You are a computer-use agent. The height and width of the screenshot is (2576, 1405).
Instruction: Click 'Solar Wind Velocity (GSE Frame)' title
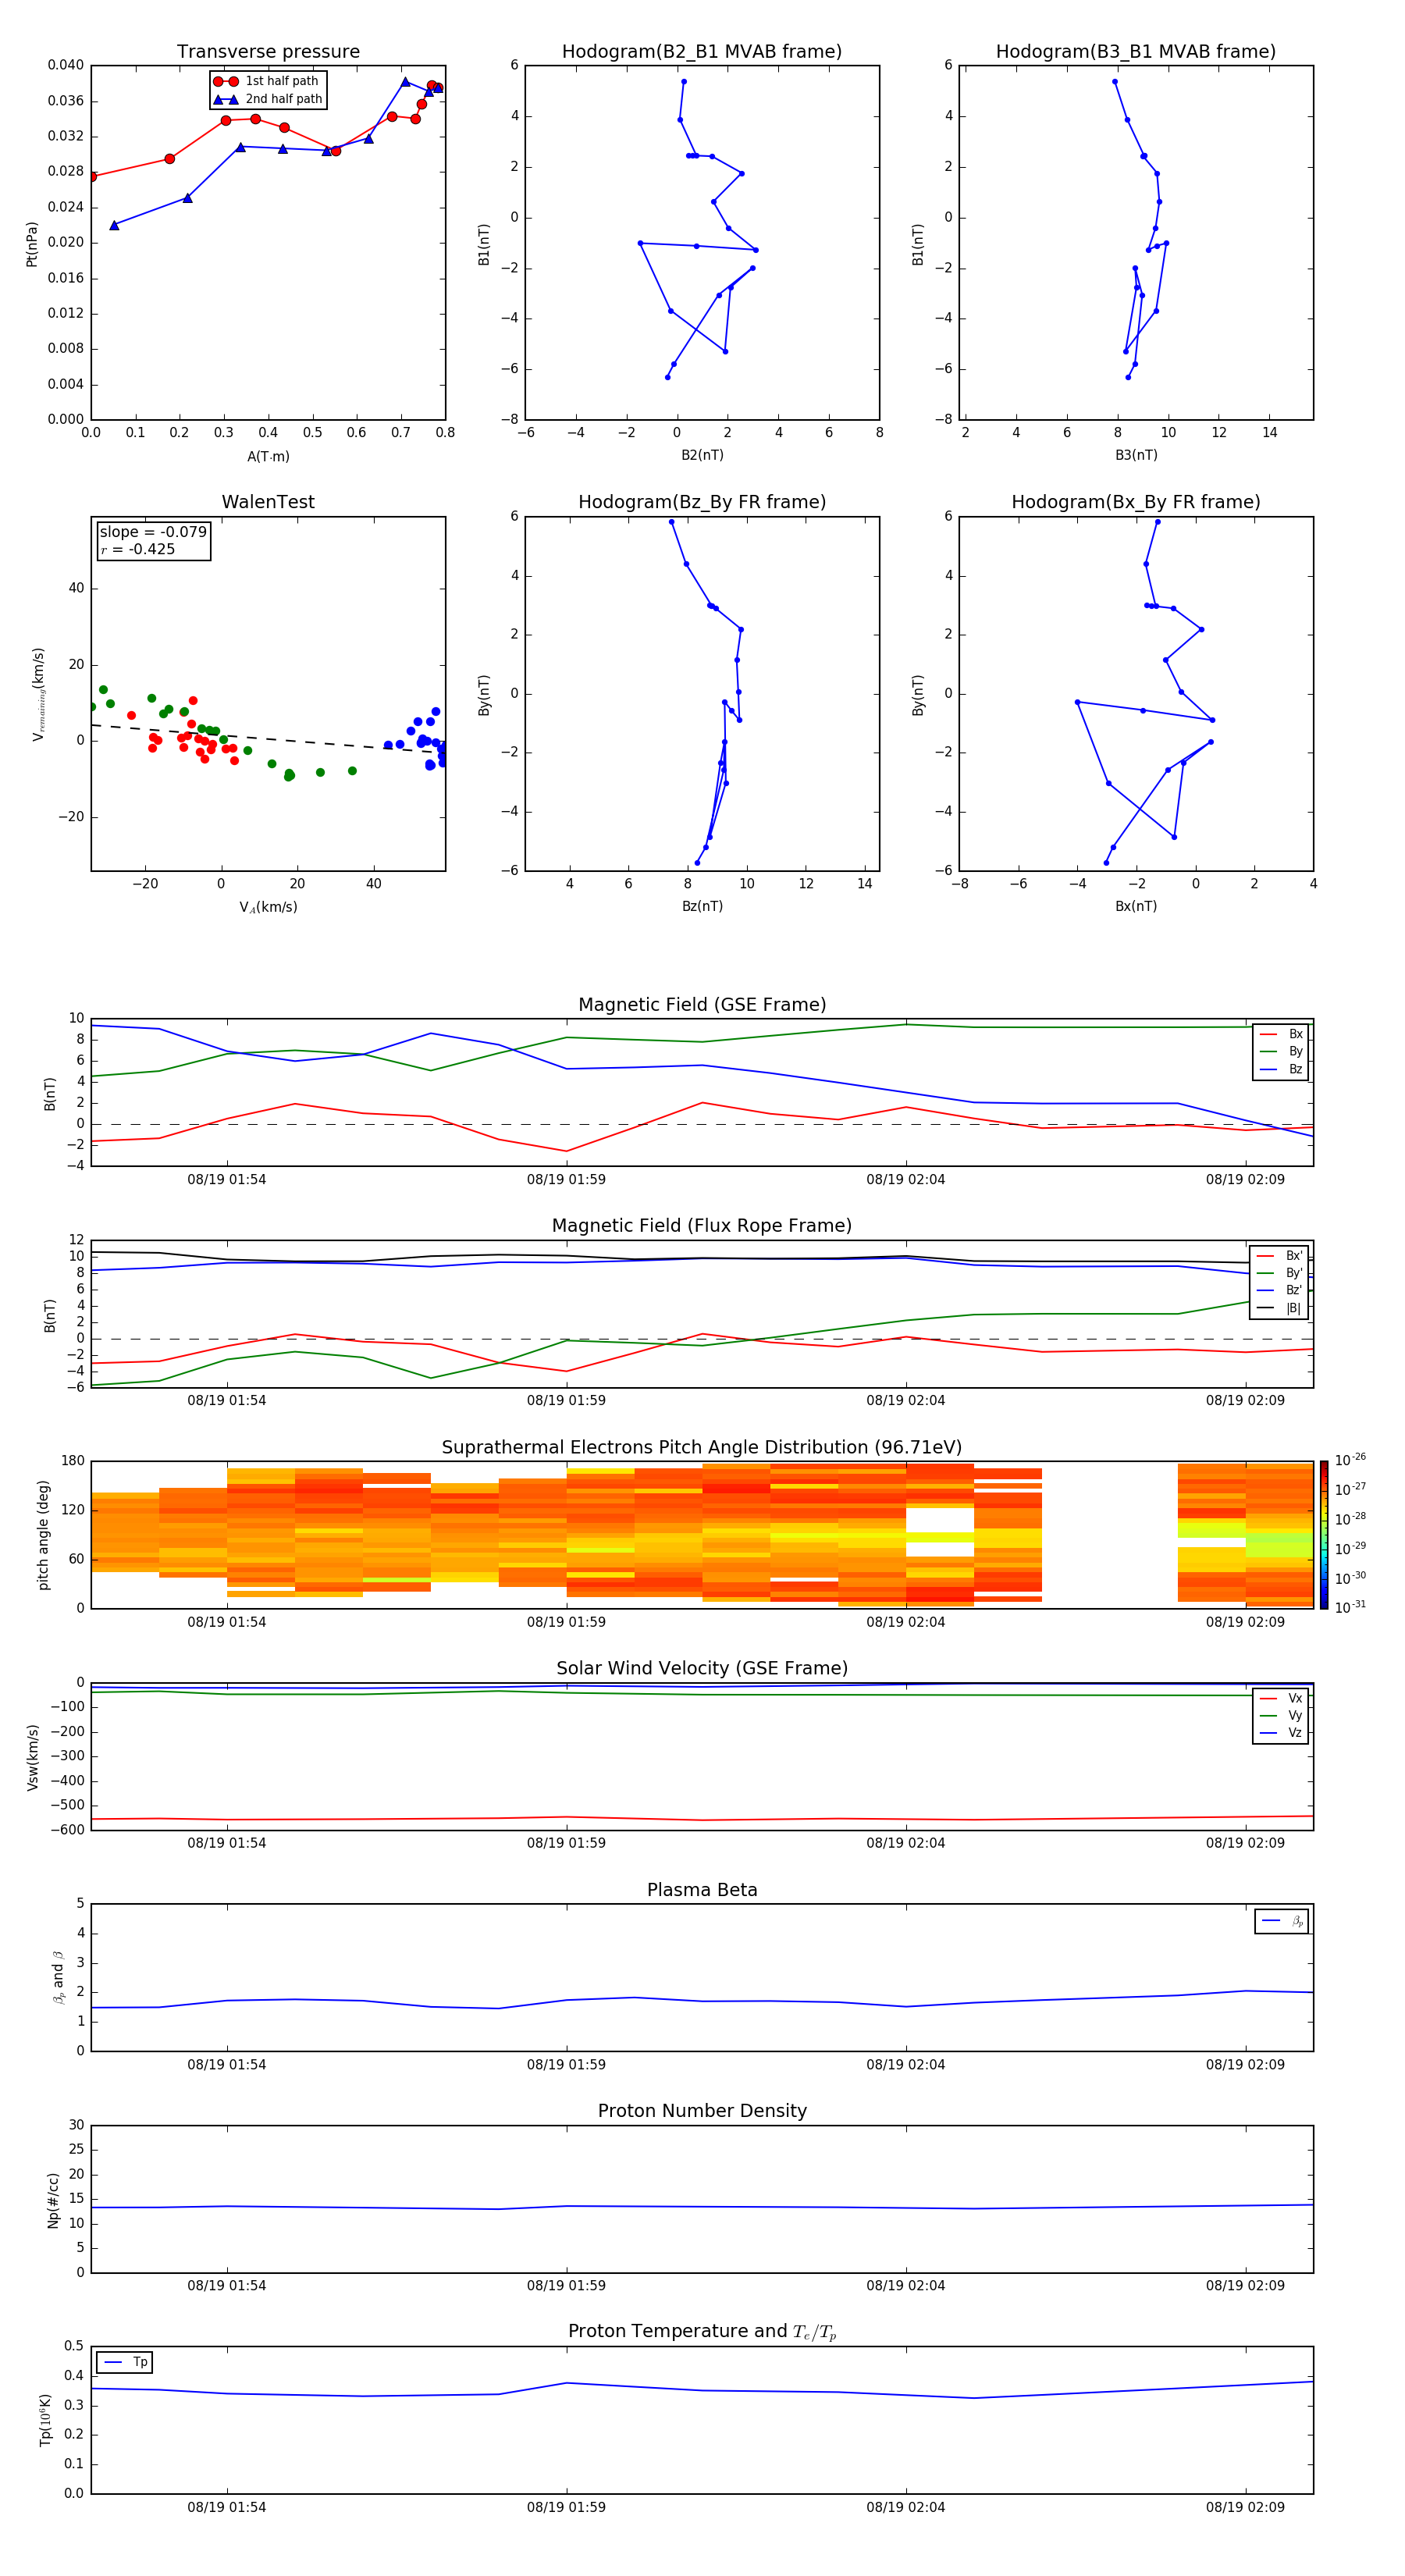coord(702,1669)
